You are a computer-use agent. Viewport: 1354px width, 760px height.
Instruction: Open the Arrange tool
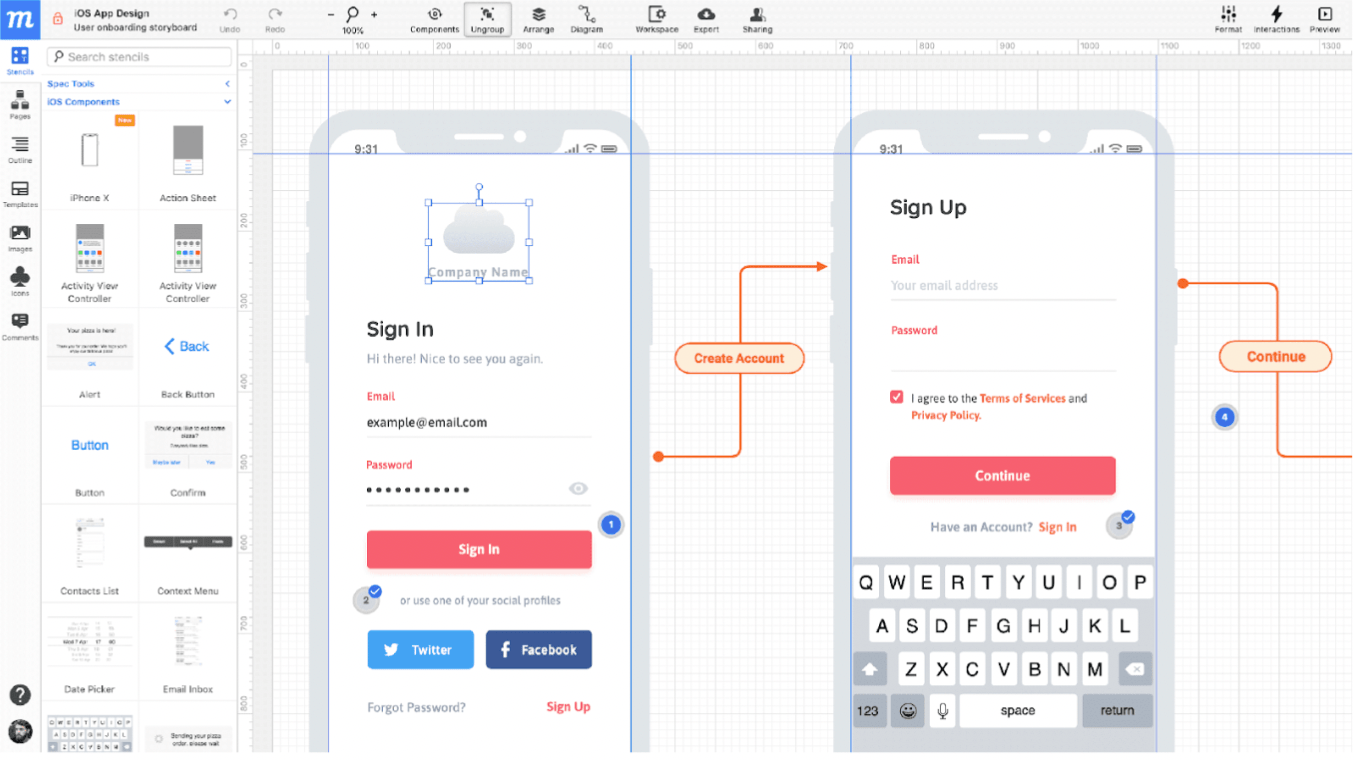[538, 18]
